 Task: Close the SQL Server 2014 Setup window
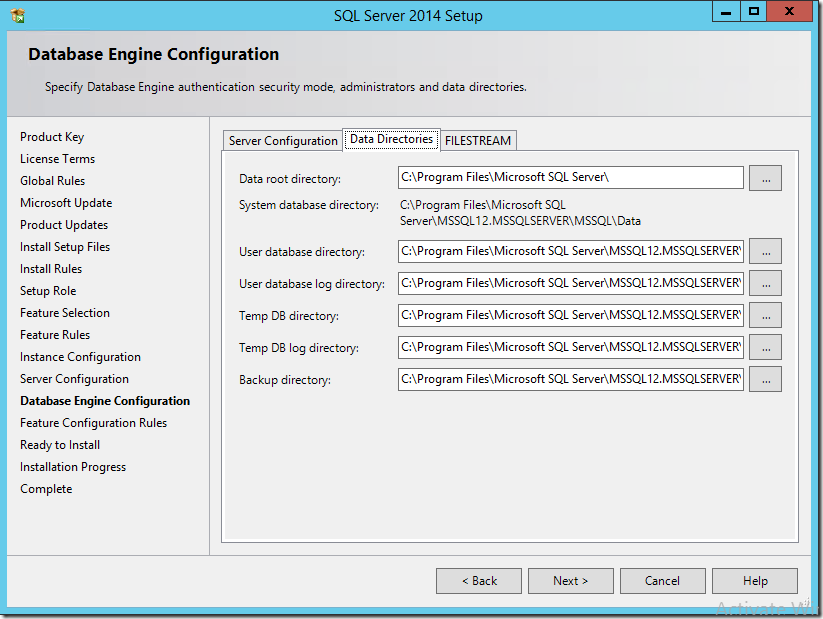[789, 12]
